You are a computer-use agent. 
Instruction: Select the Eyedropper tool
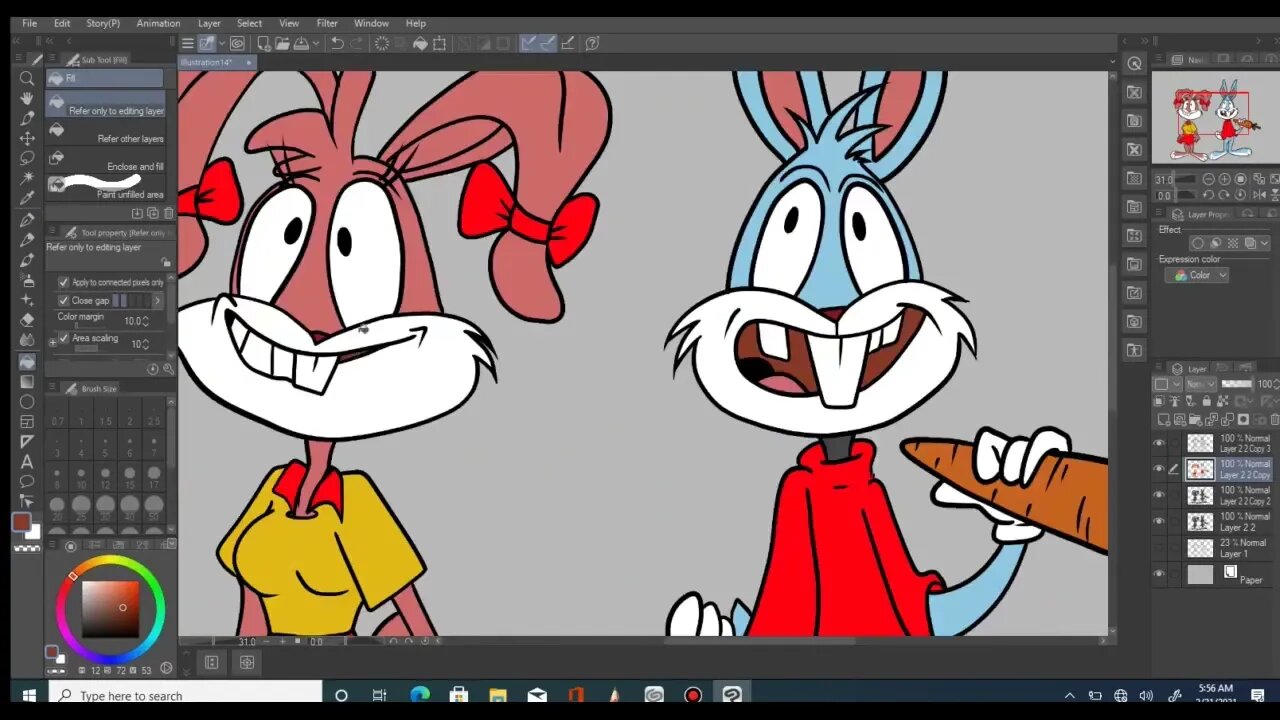(x=27, y=198)
